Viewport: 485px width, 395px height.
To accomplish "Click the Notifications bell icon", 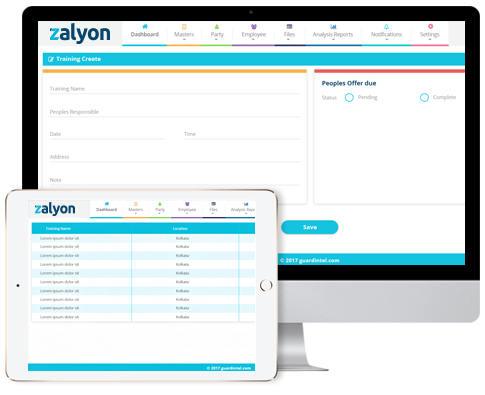I will (x=386, y=26).
